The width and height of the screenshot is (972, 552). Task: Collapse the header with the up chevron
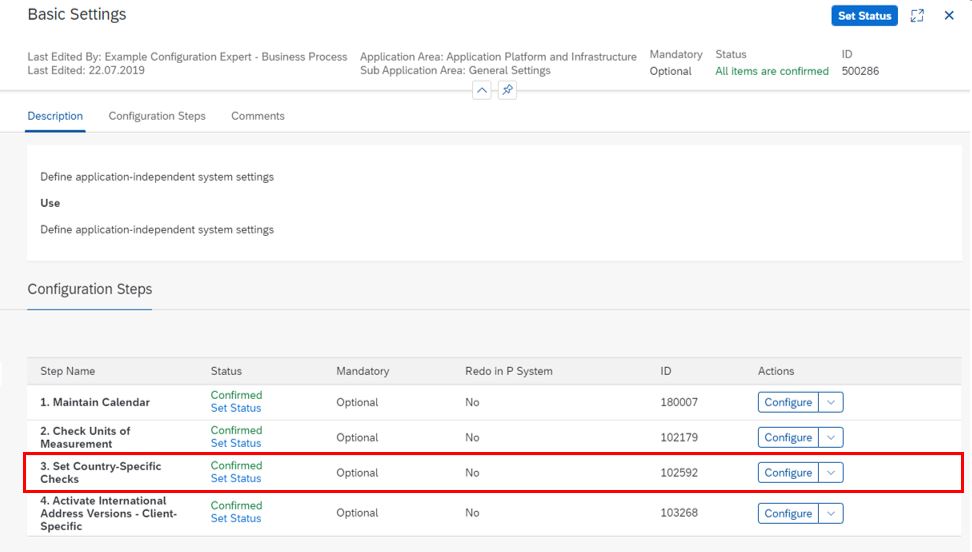coord(482,90)
